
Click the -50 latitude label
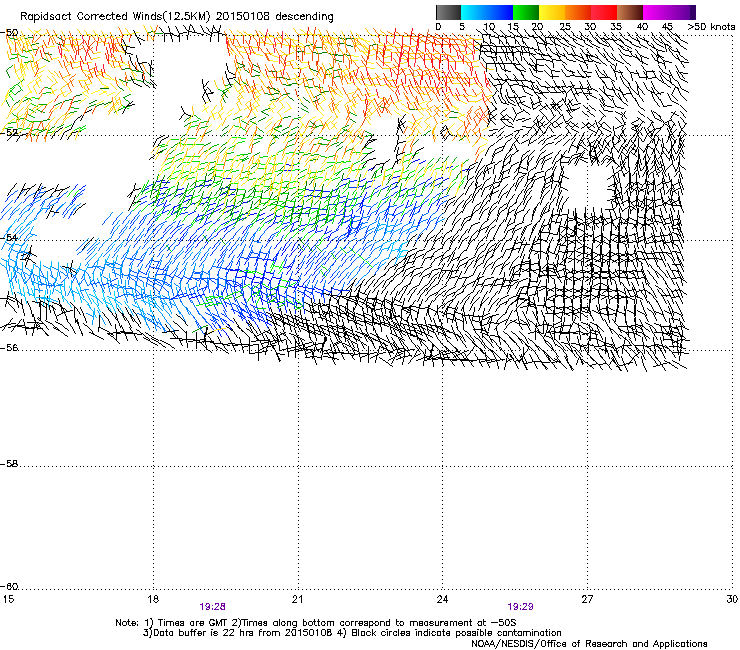(x=9, y=33)
